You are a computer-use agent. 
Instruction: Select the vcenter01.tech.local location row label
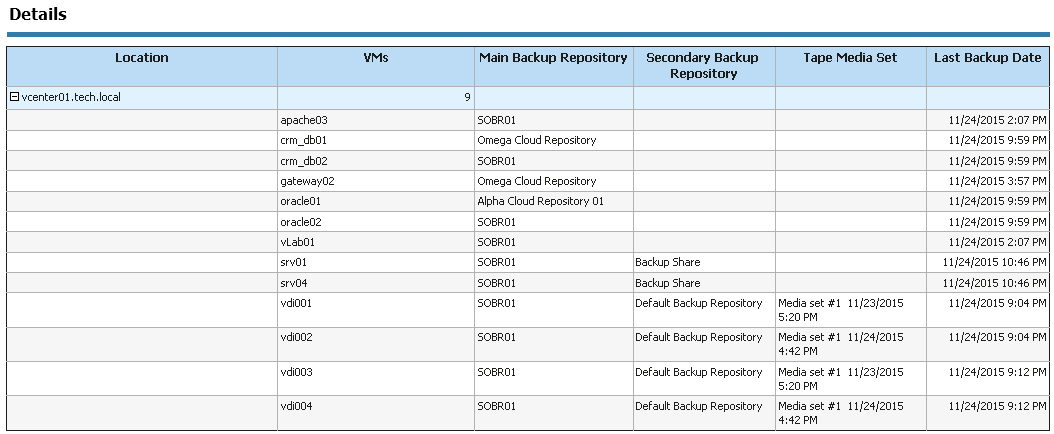click(x=71, y=98)
